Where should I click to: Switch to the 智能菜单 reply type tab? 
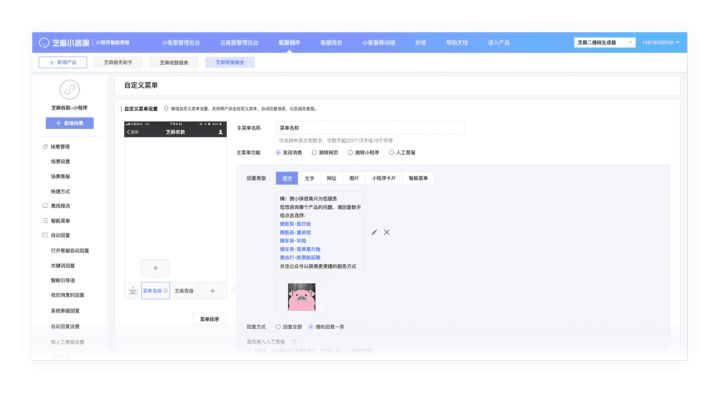(418, 178)
